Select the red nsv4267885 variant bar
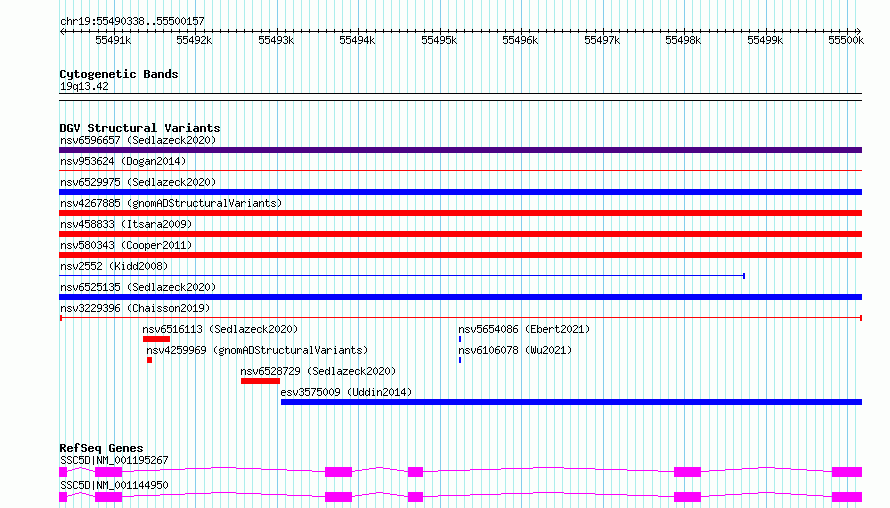The width and height of the screenshot is (890, 508). coord(460,213)
